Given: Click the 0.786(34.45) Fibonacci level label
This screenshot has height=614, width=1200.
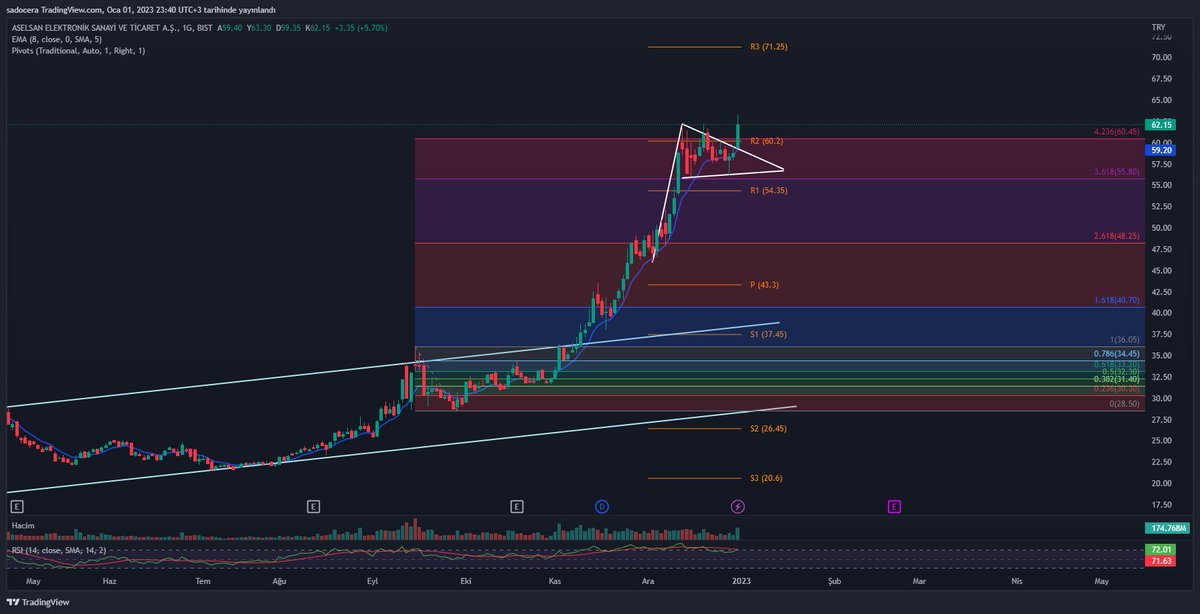Looking at the screenshot, I should tap(1116, 353).
